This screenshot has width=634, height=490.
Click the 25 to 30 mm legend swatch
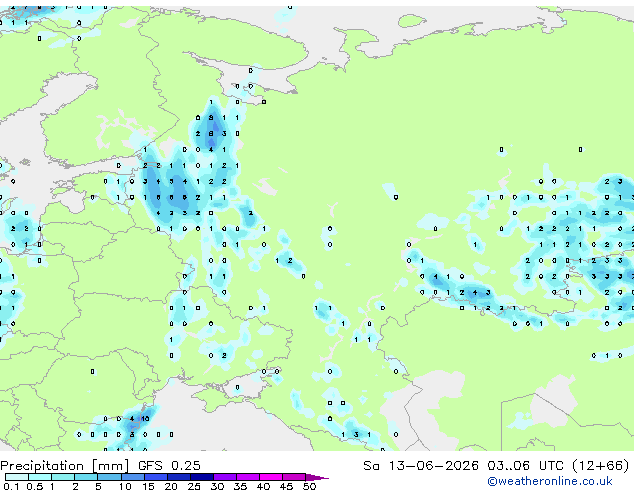[202, 477]
